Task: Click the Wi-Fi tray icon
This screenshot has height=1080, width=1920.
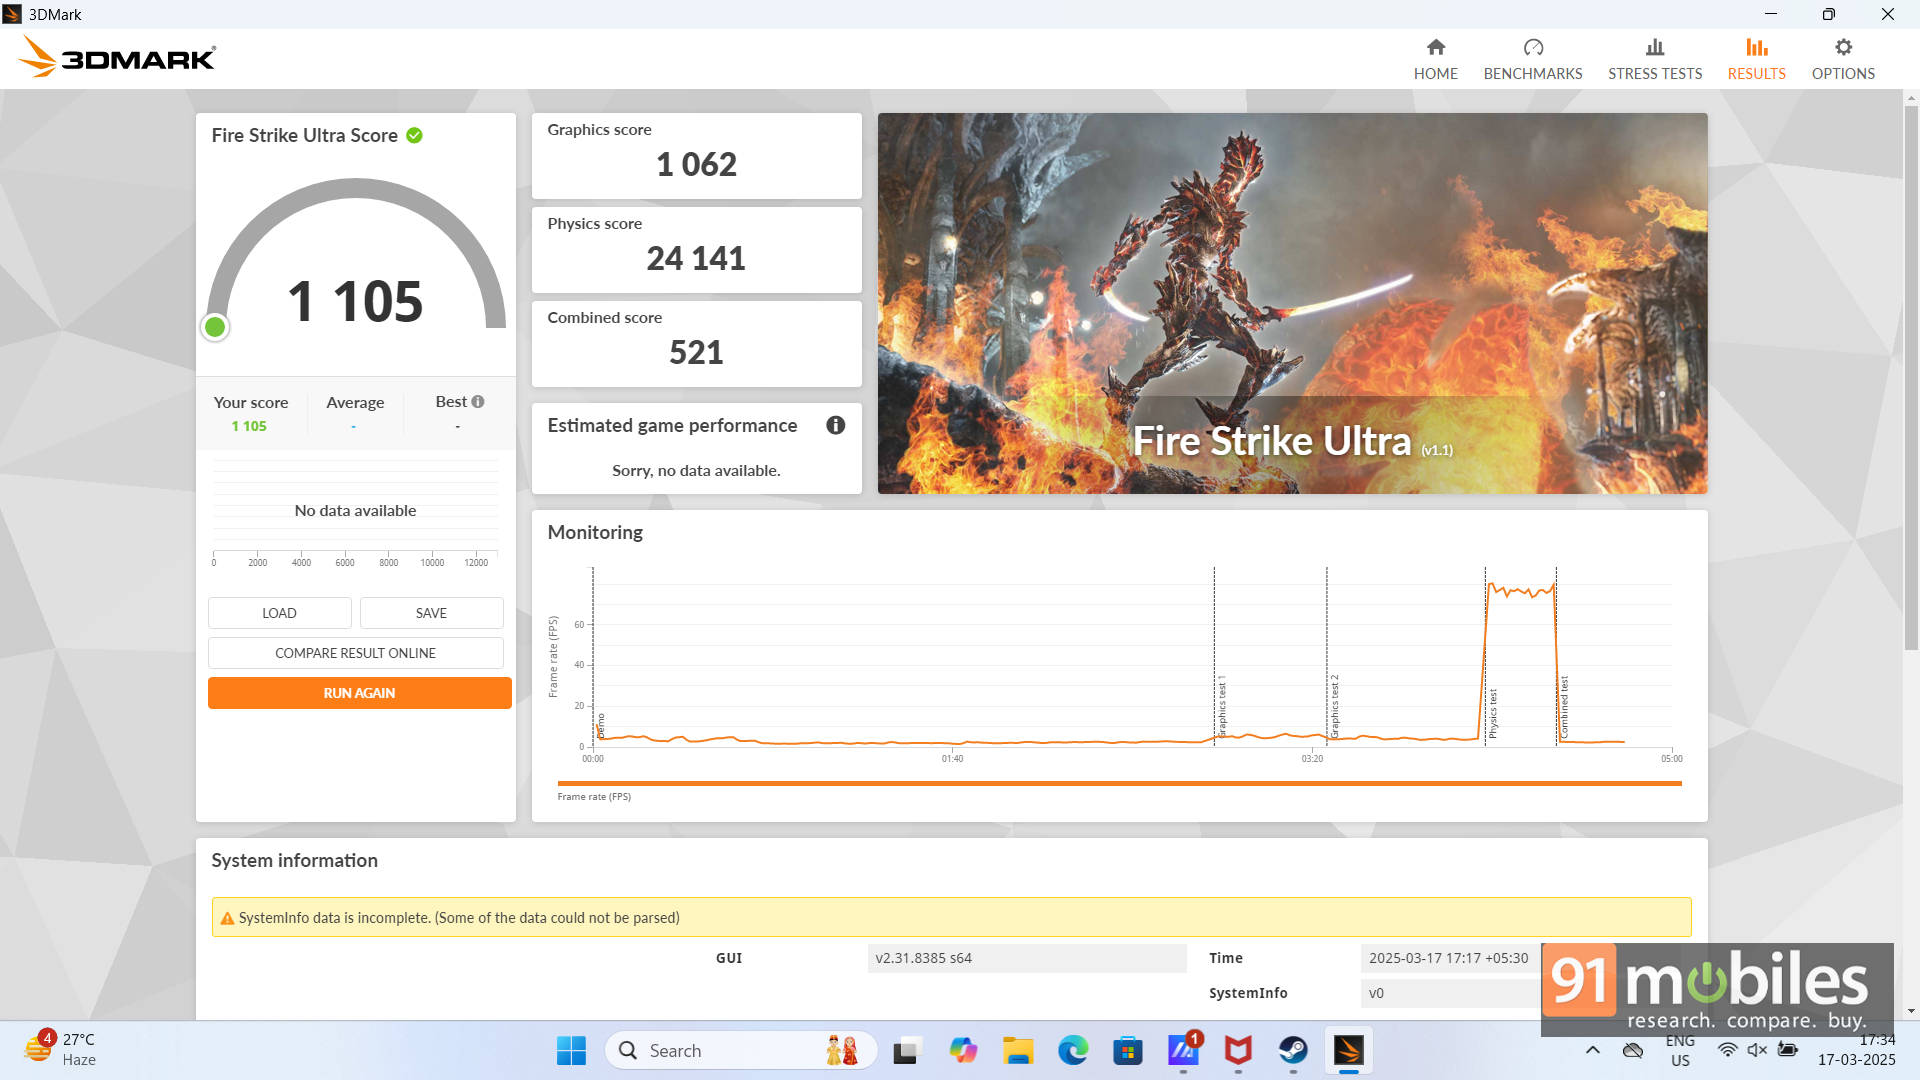Action: click(1727, 1050)
